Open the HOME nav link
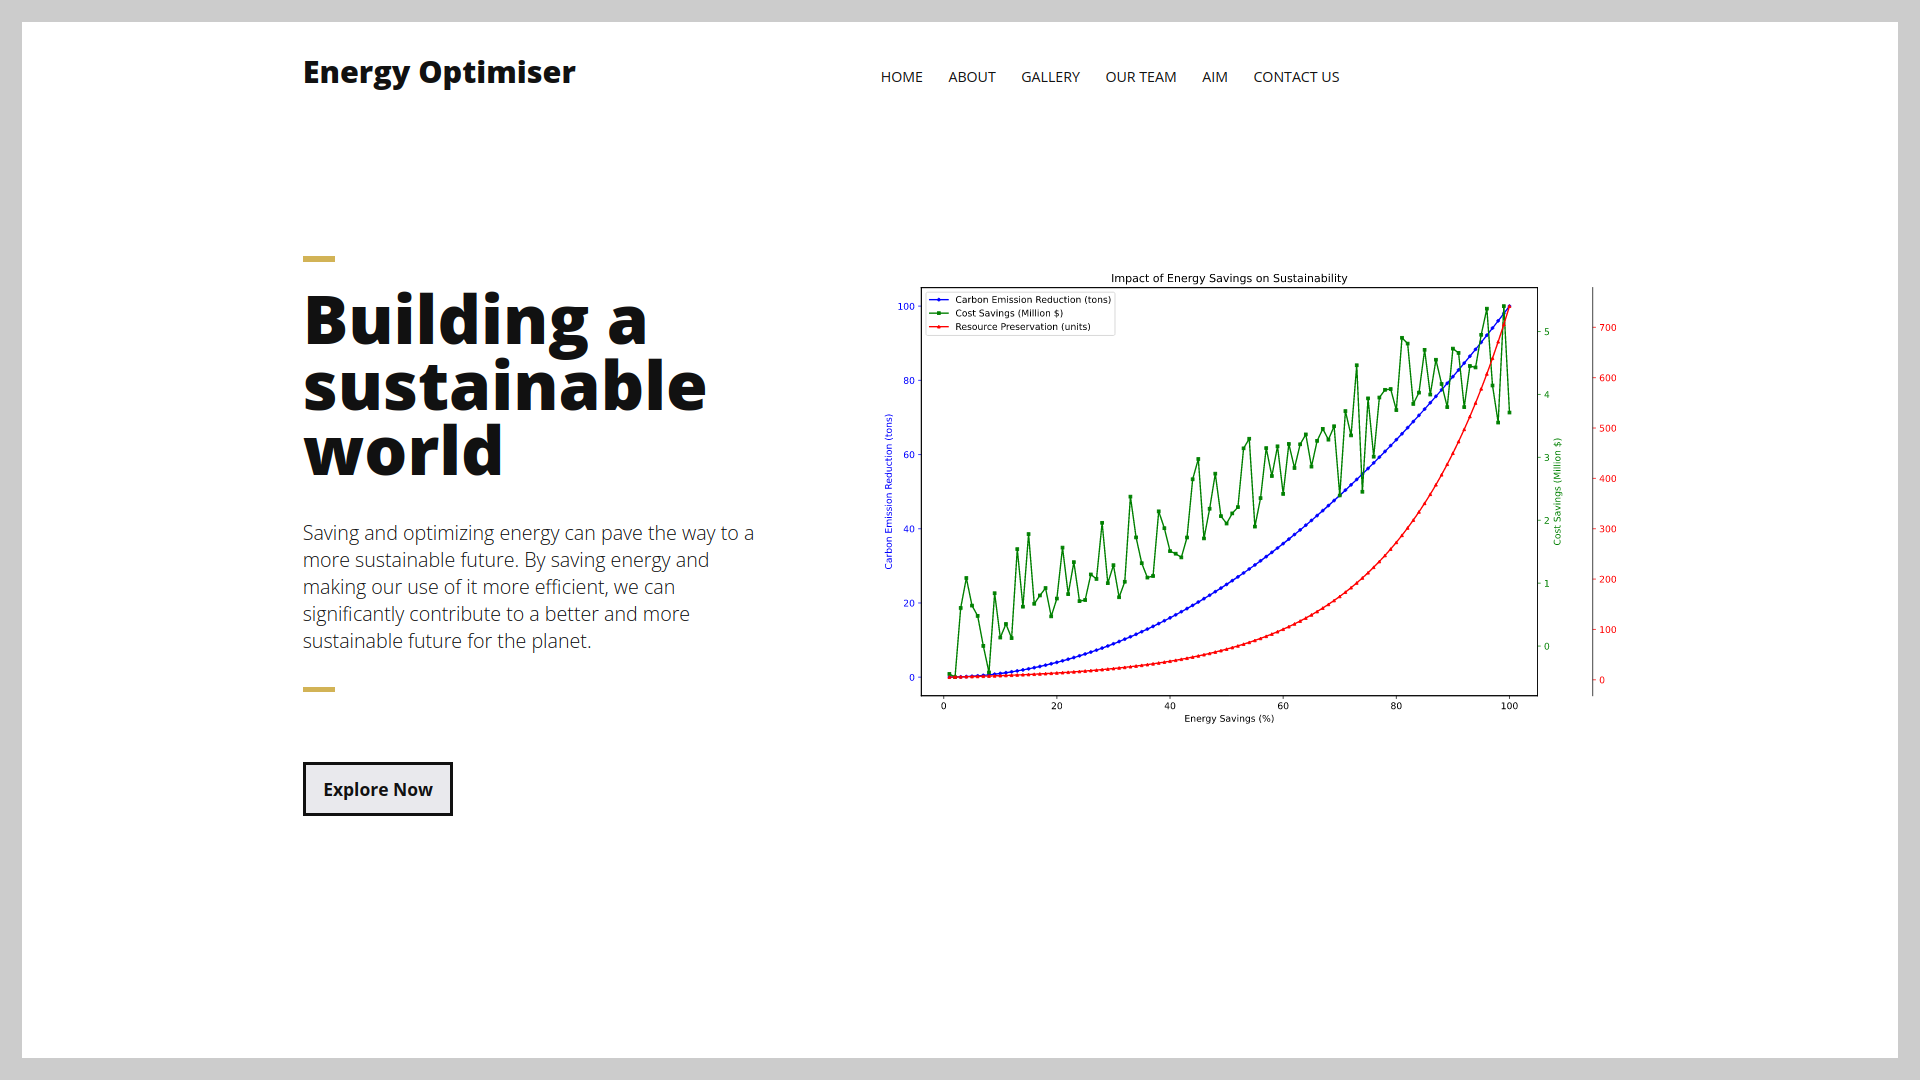This screenshot has width=1920, height=1080. click(x=901, y=77)
